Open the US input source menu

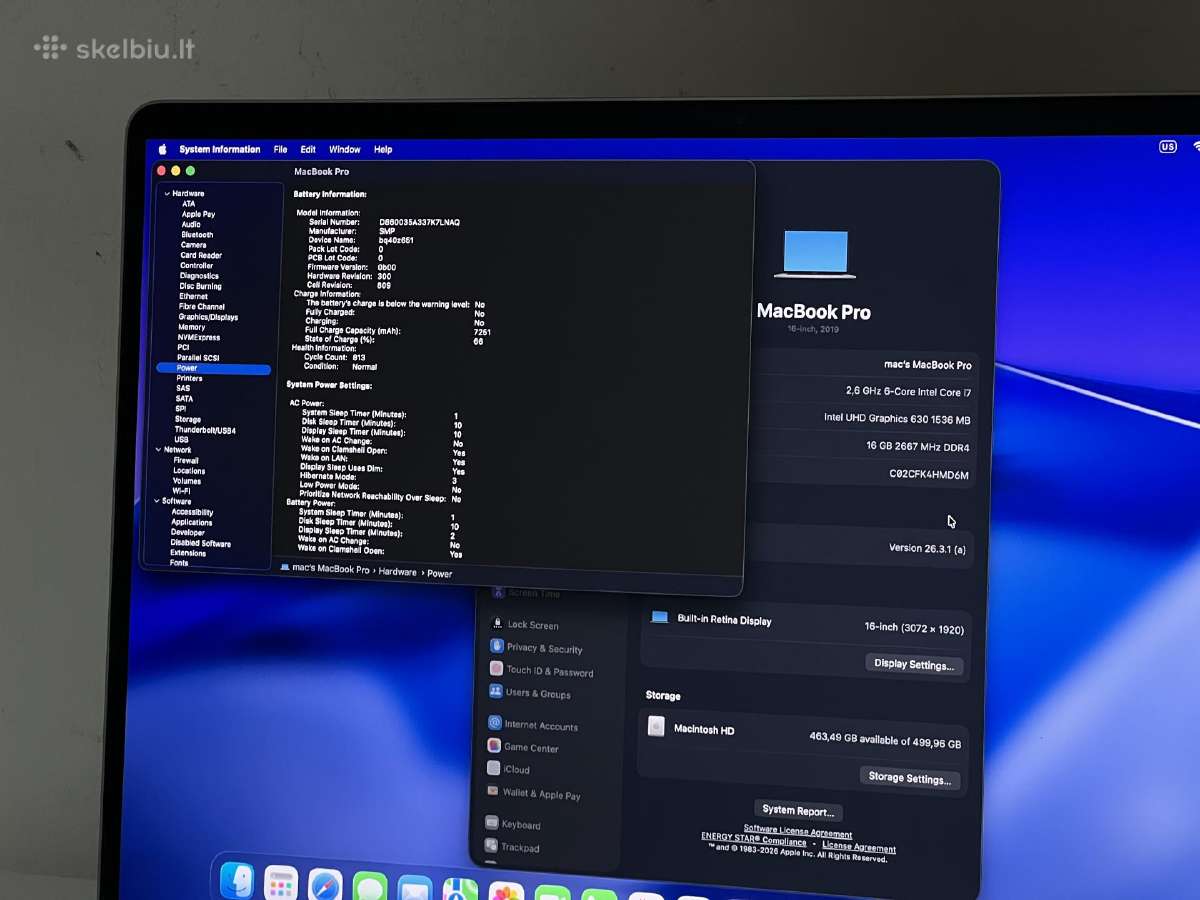tap(1168, 146)
